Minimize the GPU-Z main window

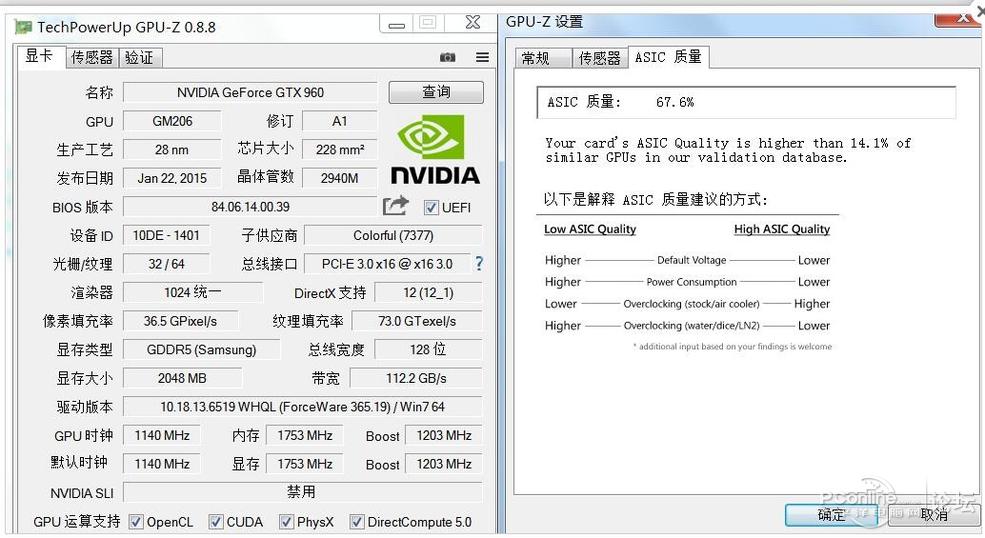pos(396,24)
